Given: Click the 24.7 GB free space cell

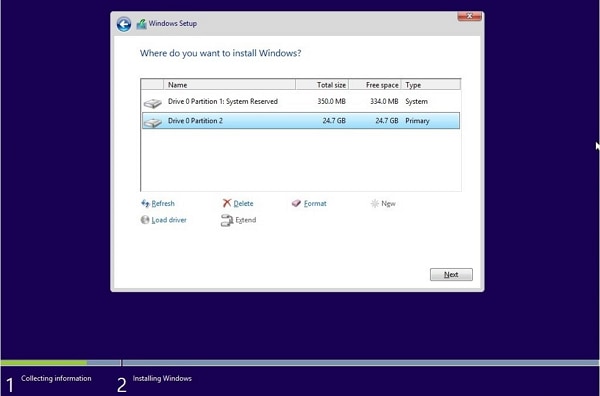Looking at the screenshot, I should pyautogui.click(x=387, y=121).
